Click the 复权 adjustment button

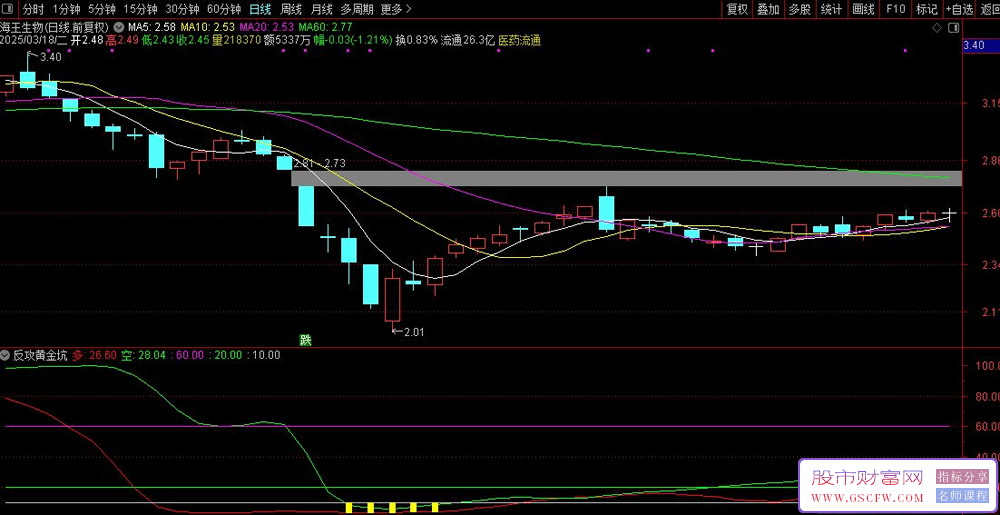pos(737,9)
